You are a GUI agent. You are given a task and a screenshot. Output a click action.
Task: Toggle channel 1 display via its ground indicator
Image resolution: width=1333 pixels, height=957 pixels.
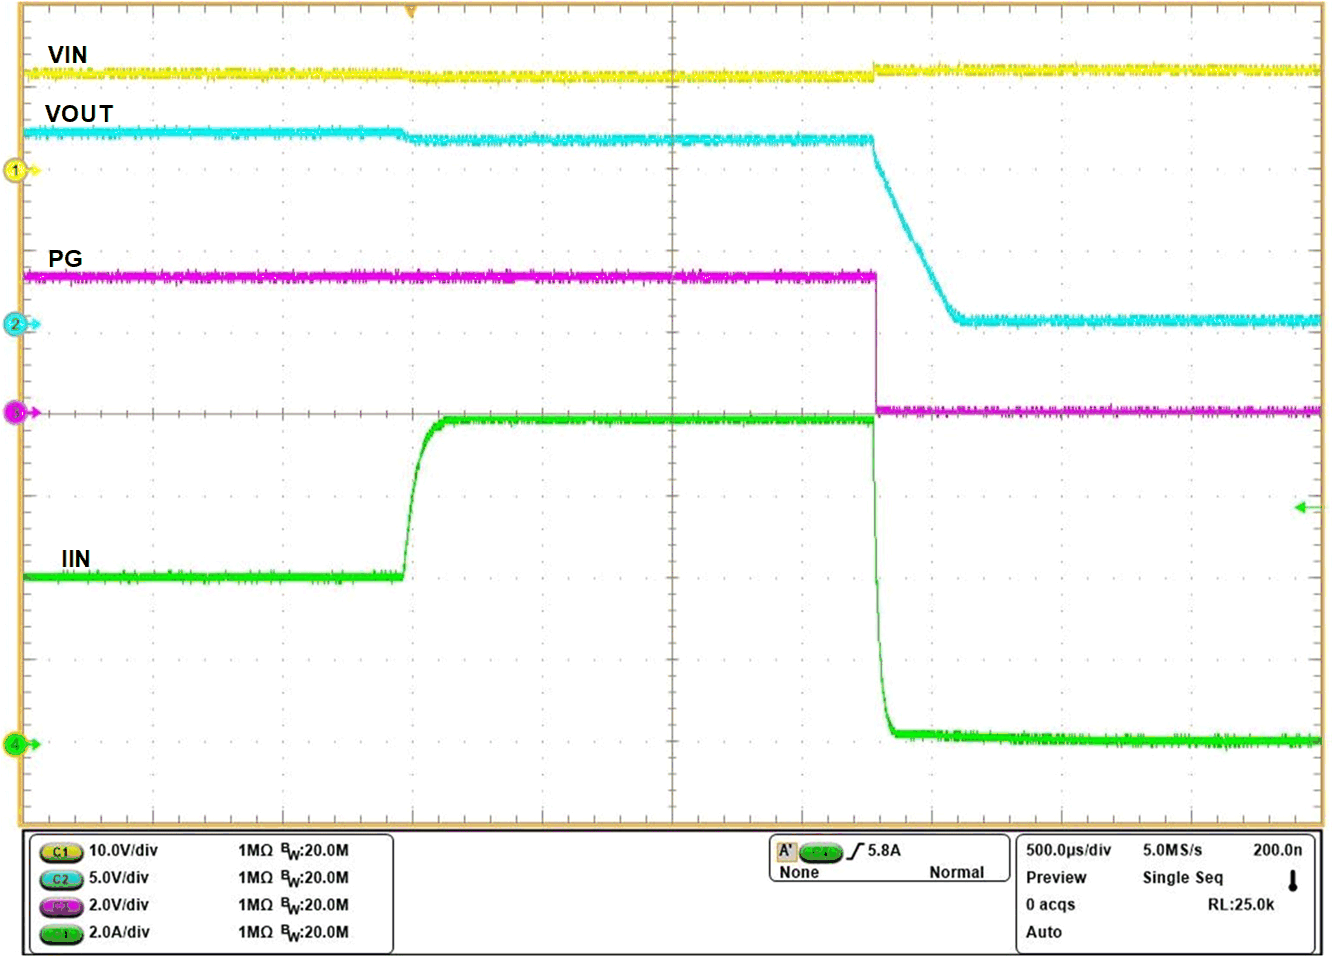pos(14,170)
